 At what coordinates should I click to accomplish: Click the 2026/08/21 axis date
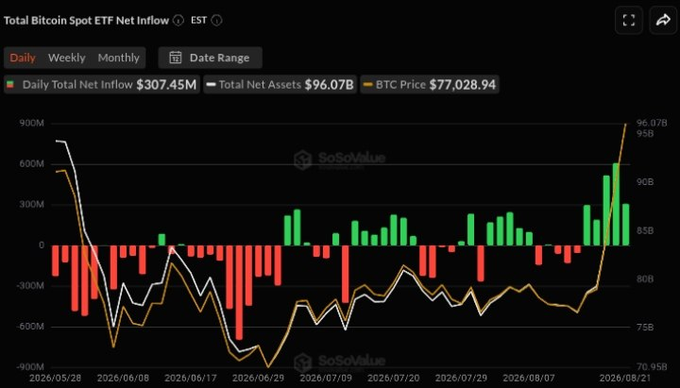click(x=625, y=378)
